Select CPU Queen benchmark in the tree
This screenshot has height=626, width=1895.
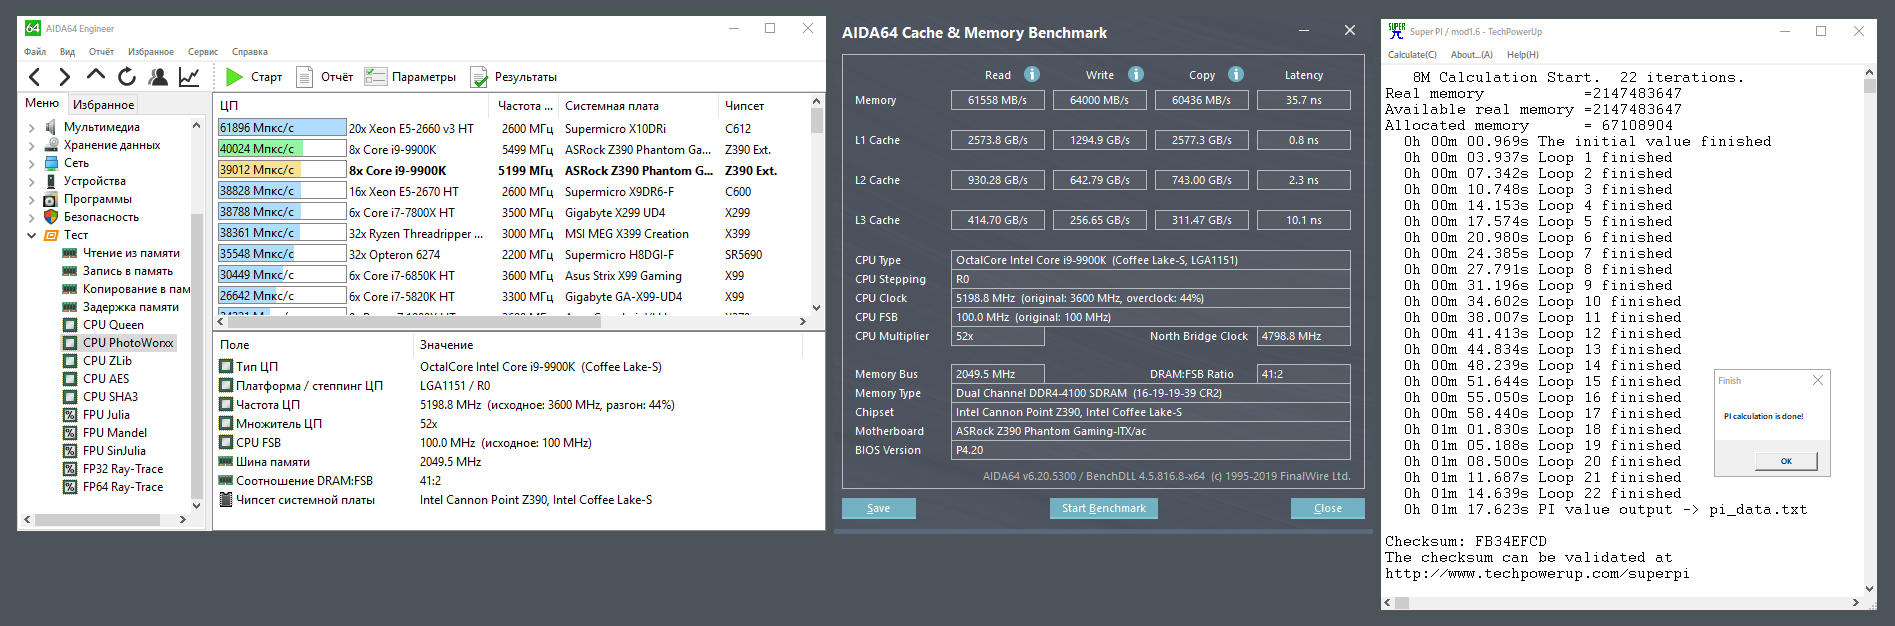[113, 325]
